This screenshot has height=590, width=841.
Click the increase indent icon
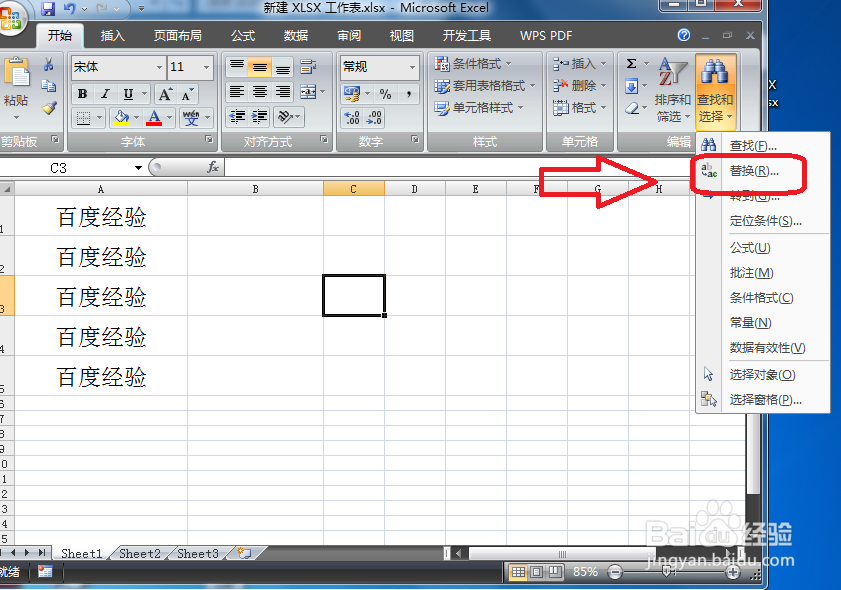coord(260,116)
